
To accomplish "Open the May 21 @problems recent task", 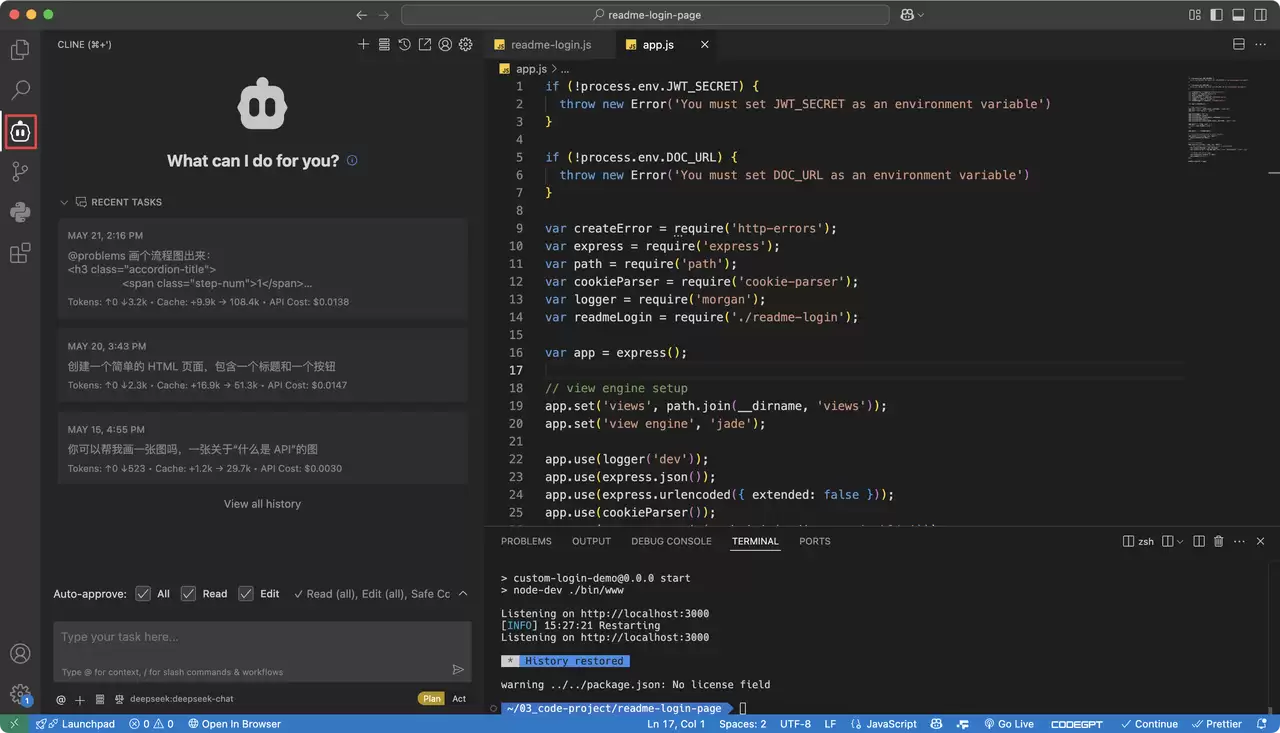I will pos(263,268).
